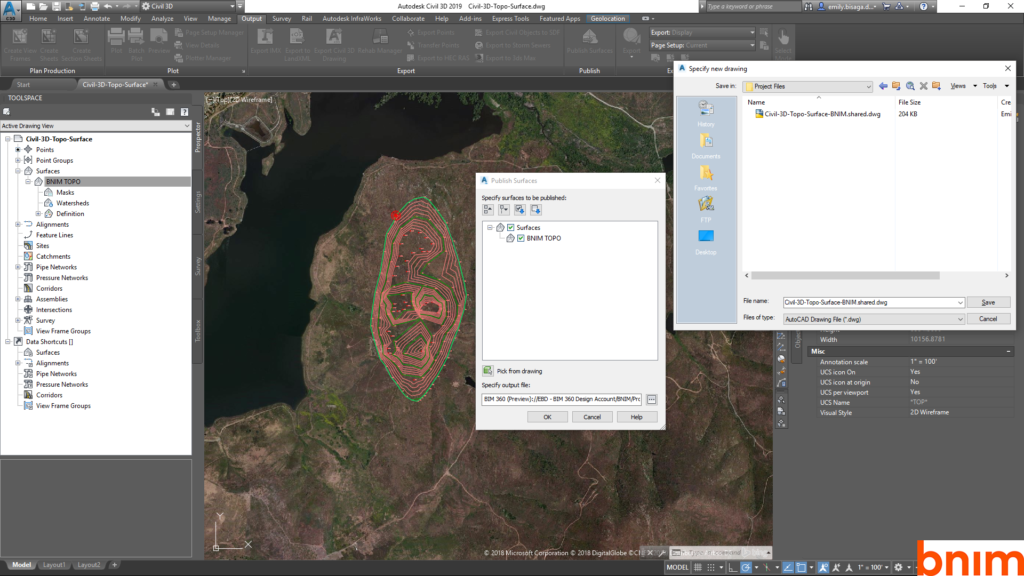1024x576 pixels.
Task: Uncheck the Surfaces checkbox in Publish Surfaces
Action: coord(511,228)
